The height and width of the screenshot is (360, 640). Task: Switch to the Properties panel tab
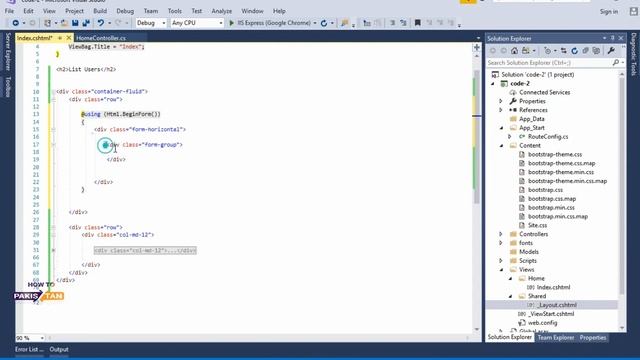[x=593, y=338]
